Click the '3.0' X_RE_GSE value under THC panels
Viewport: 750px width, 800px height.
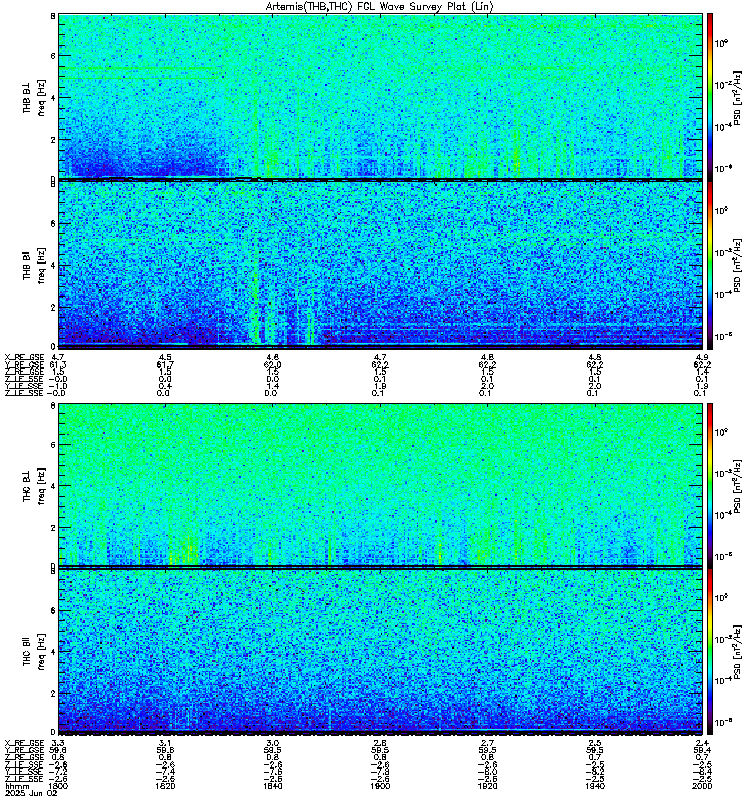tap(273, 743)
